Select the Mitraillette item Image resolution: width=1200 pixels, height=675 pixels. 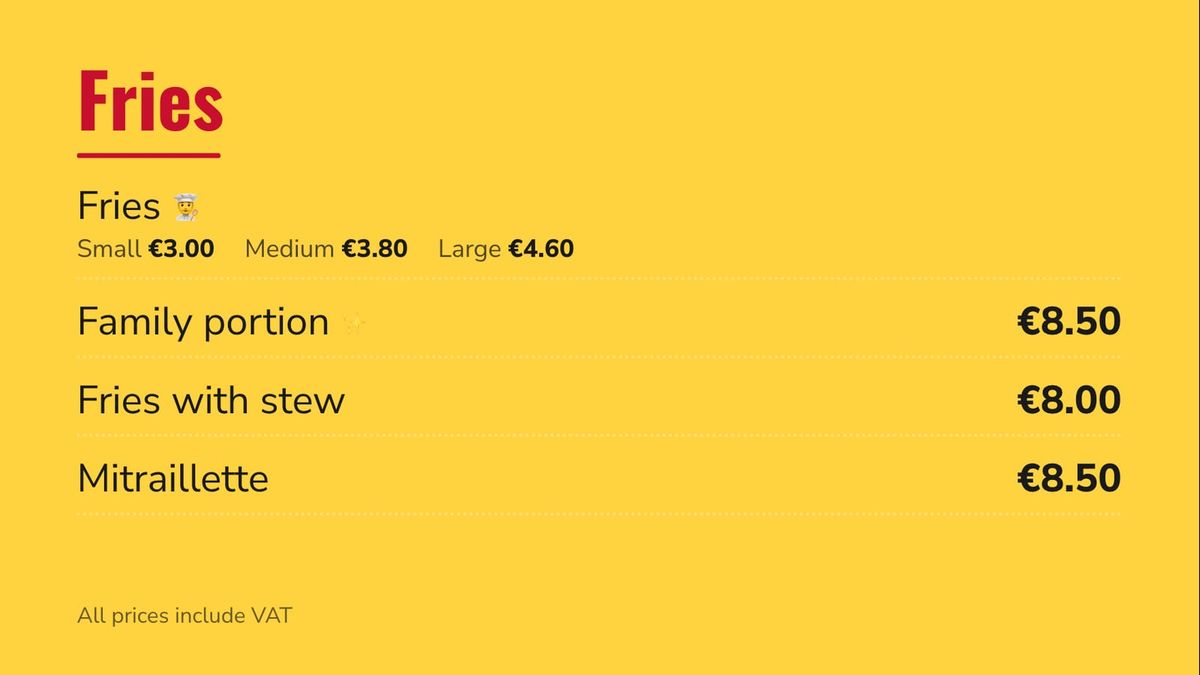coord(173,478)
